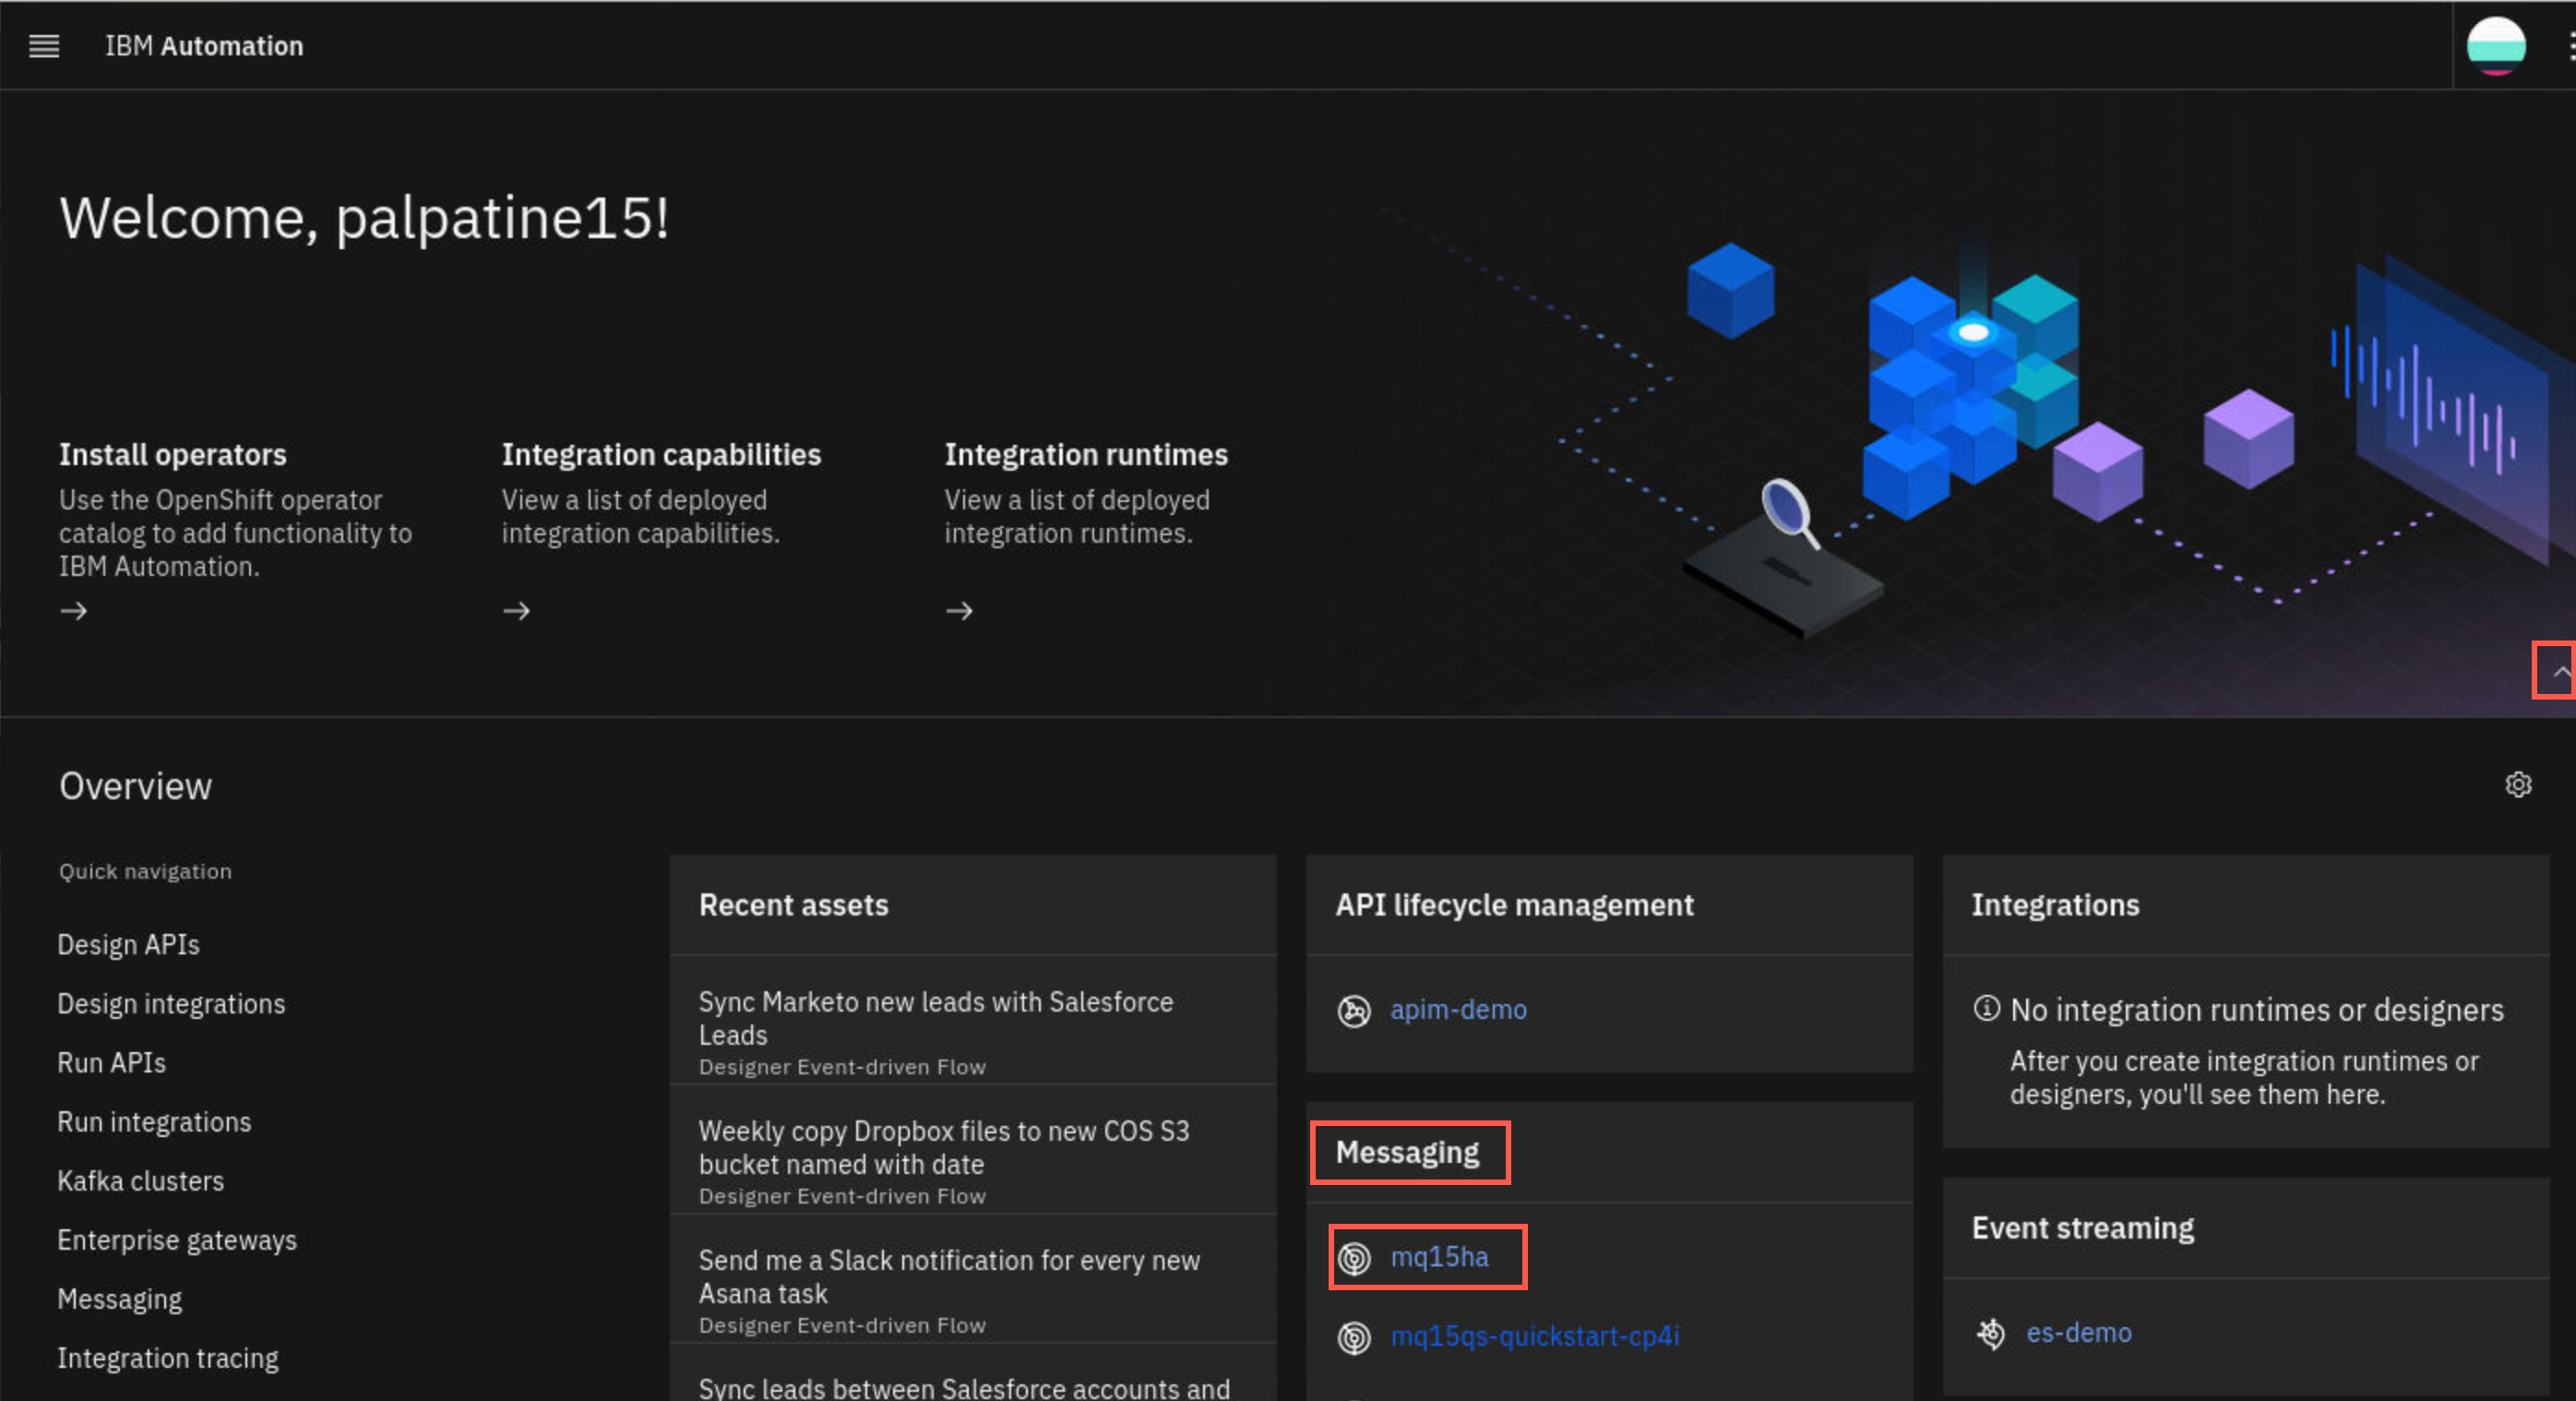2576x1401 pixels.
Task: Select Integration tracing in Quick navigation
Action: [168, 1358]
